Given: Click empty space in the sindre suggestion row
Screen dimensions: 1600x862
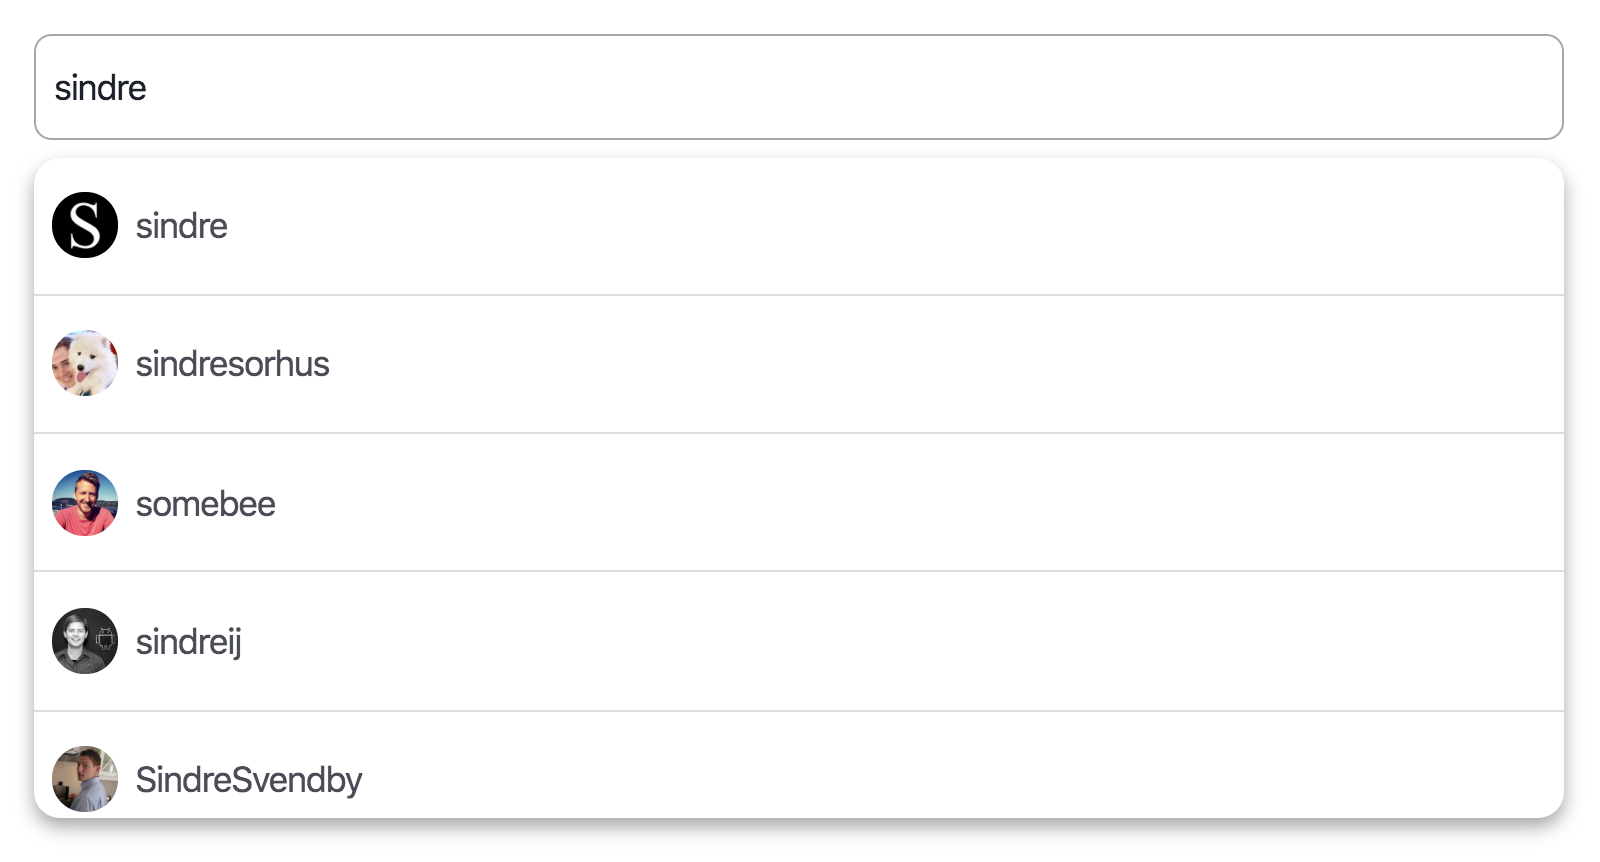Looking at the screenshot, I should [900, 226].
